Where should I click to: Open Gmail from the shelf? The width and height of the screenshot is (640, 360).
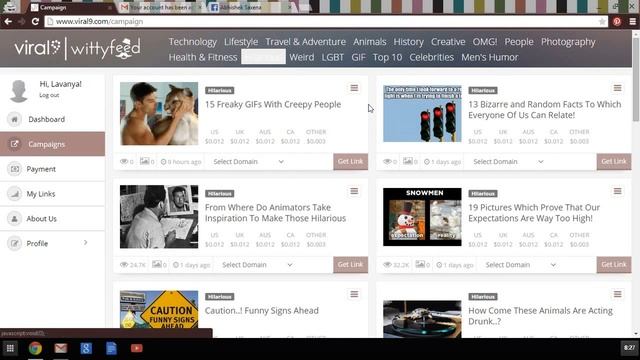60,348
